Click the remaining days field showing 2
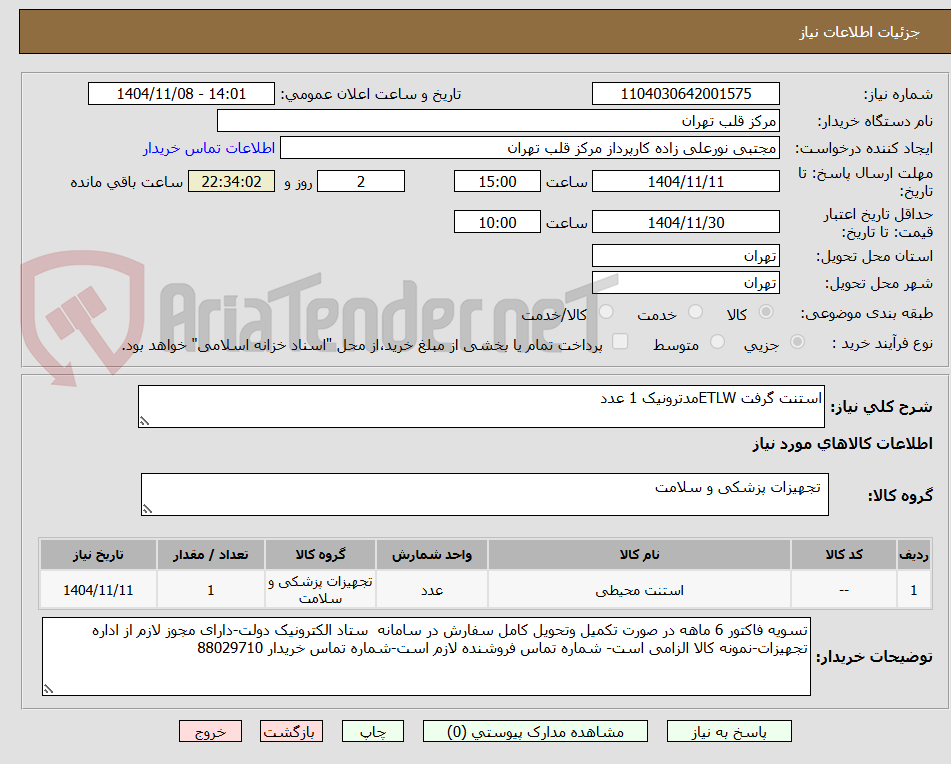Viewport: 951px width, 764px height. pyautogui.click(x=361, y=181)
